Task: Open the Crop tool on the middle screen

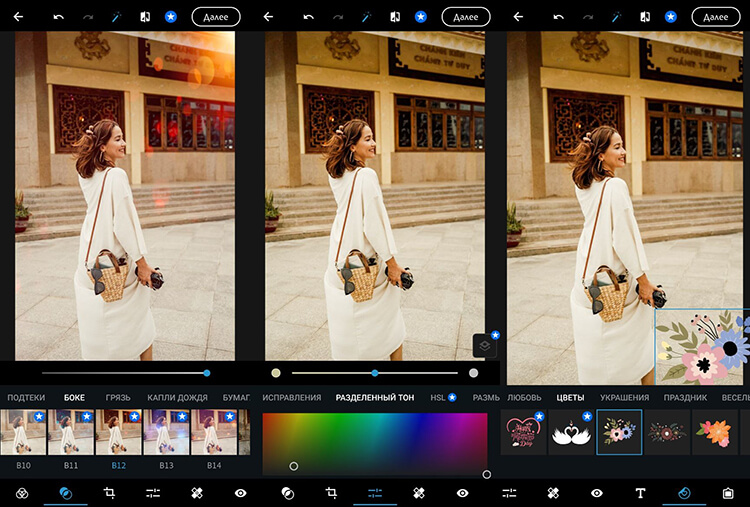Action: tap(331, 493)
